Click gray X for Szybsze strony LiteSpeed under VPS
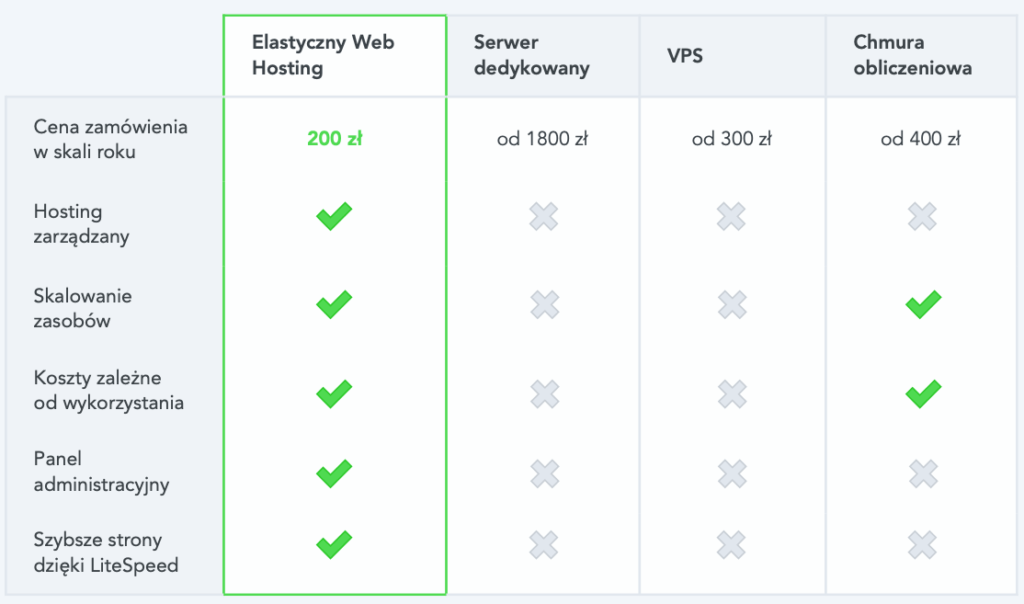 pos(731,545)
